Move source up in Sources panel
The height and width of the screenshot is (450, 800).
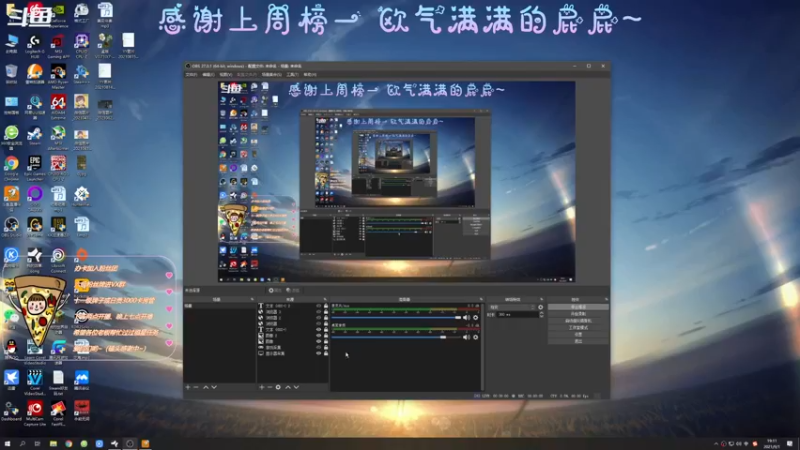coord(288,387)
